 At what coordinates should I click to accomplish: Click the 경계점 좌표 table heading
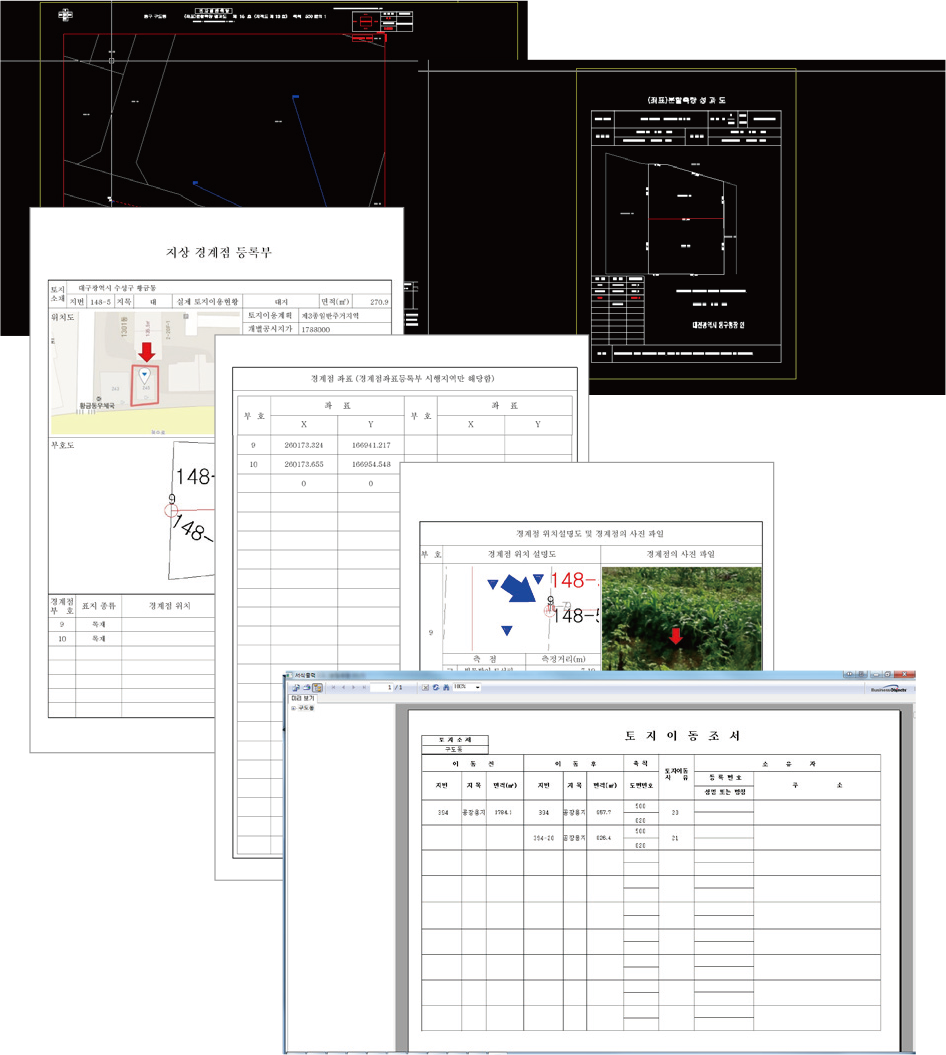(x=402, y=379)
